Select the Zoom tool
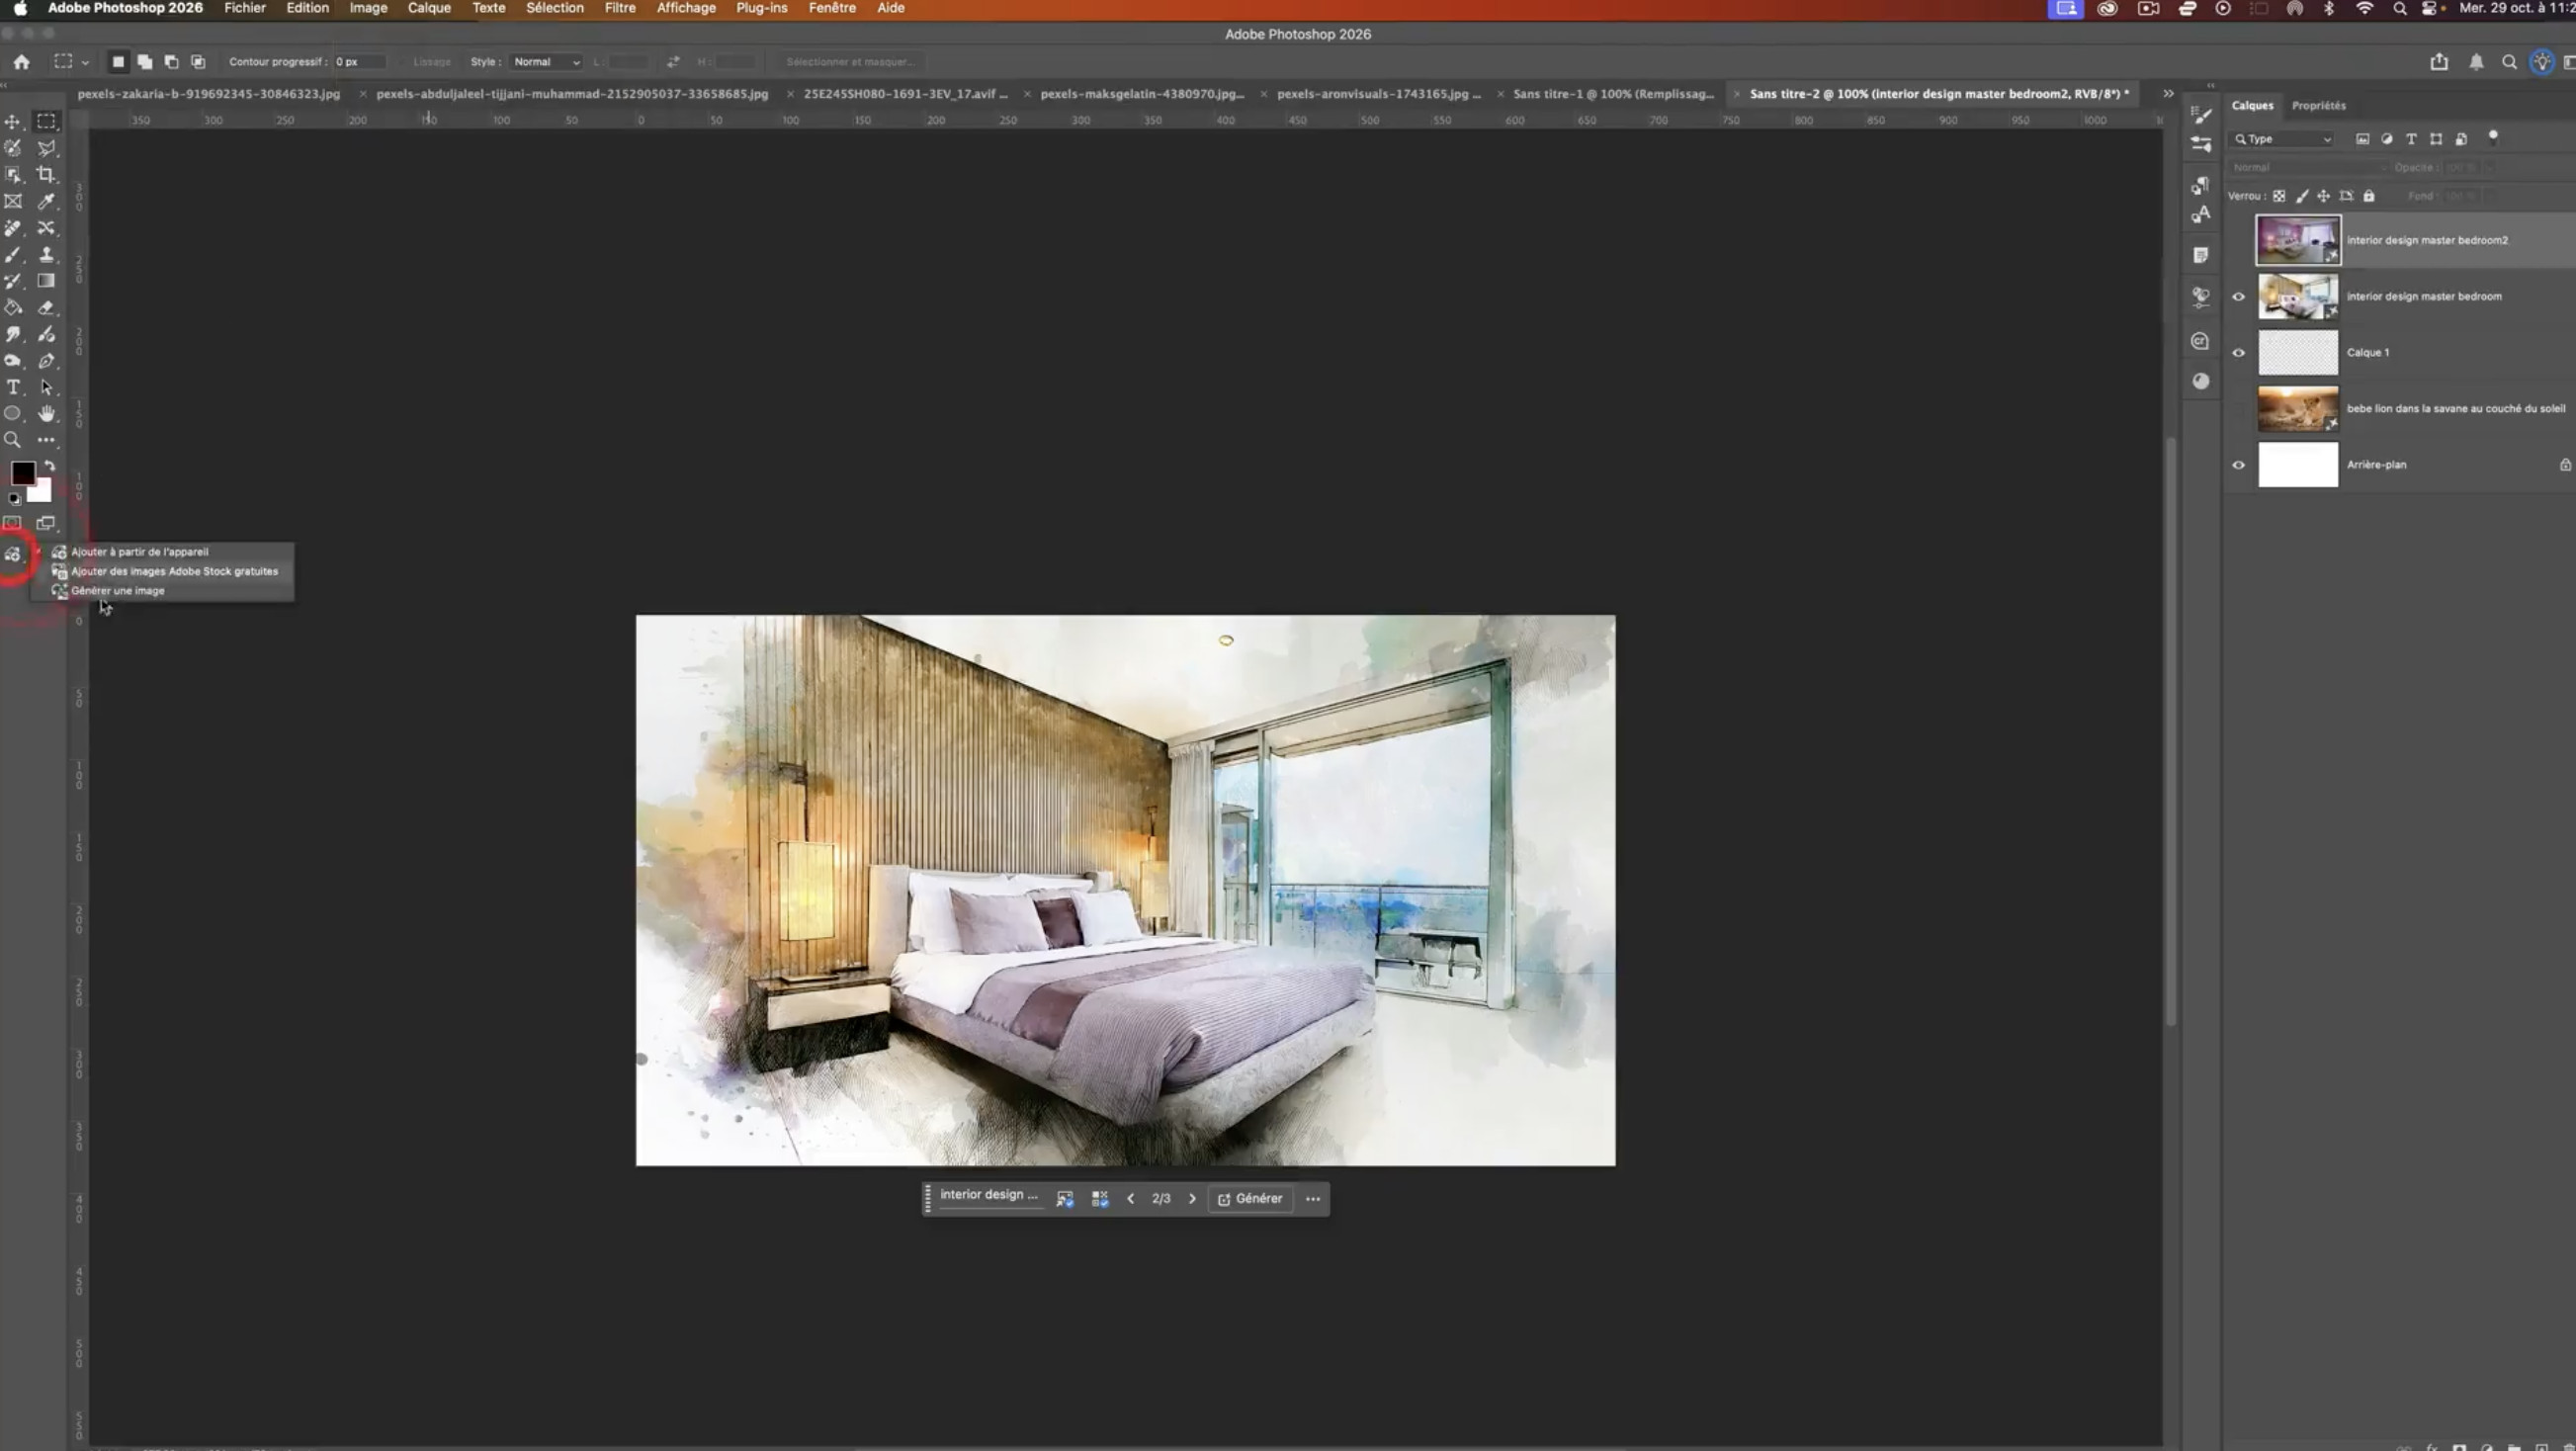This screenshot has width=2576, height=1451. point(13,440)
